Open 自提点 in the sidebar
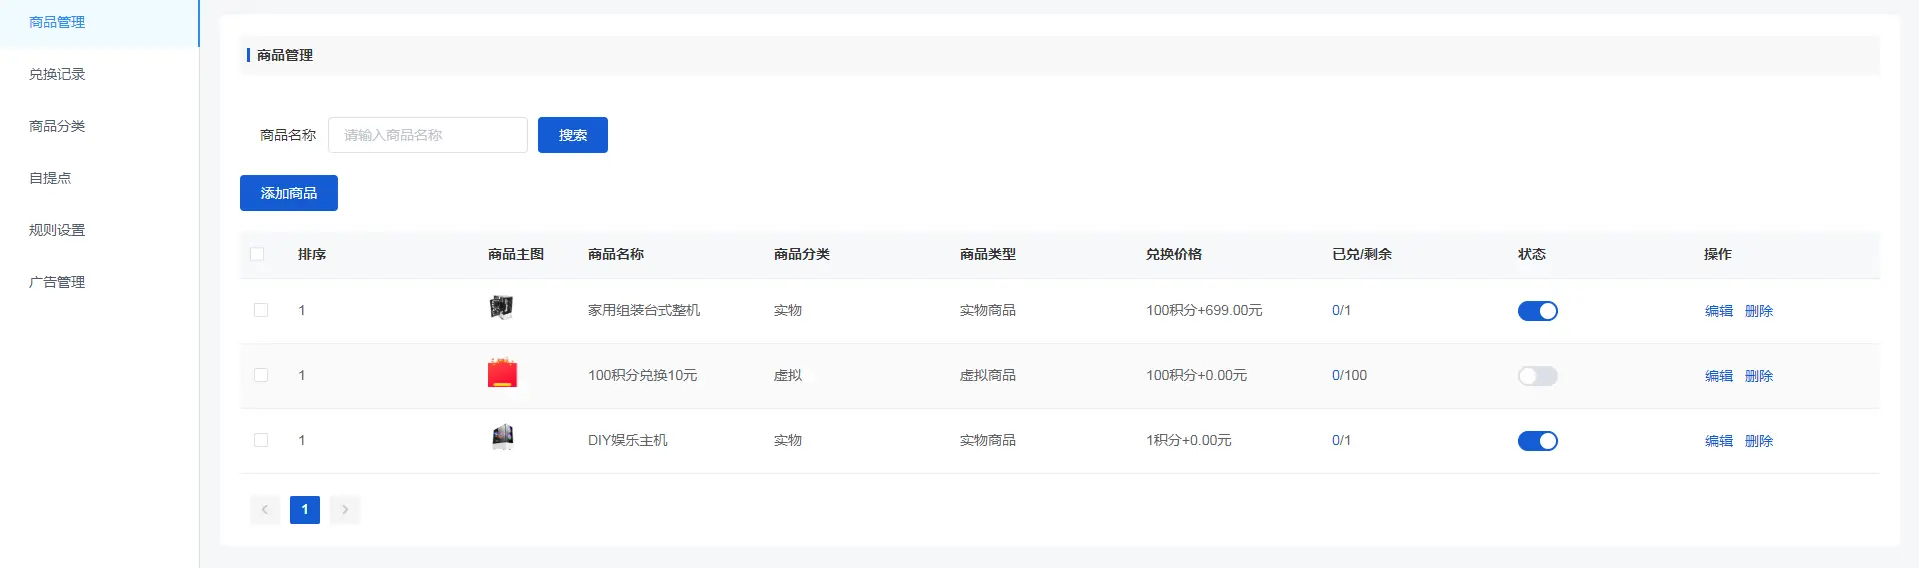The image size is (1919, 568). pos(50,178)
